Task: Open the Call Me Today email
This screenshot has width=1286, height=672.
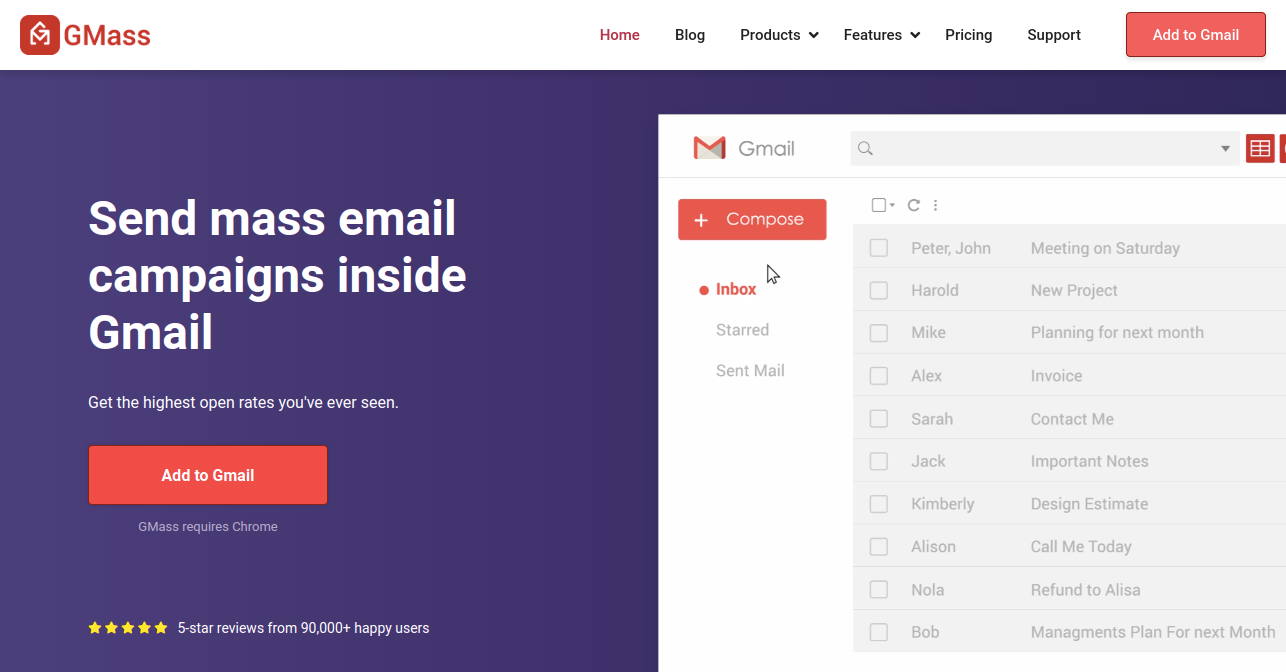Action: 1081,547
